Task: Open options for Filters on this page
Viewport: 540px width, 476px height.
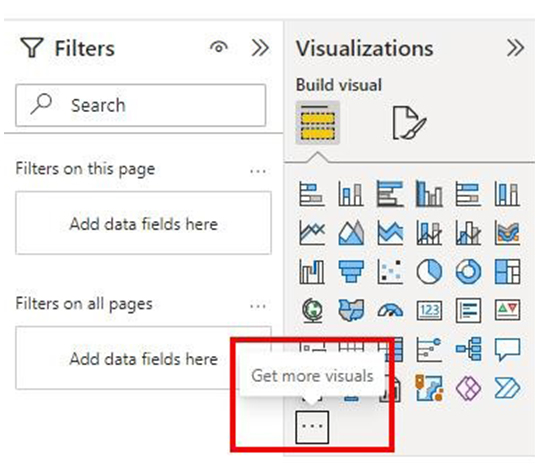Action: pos(258,170)
